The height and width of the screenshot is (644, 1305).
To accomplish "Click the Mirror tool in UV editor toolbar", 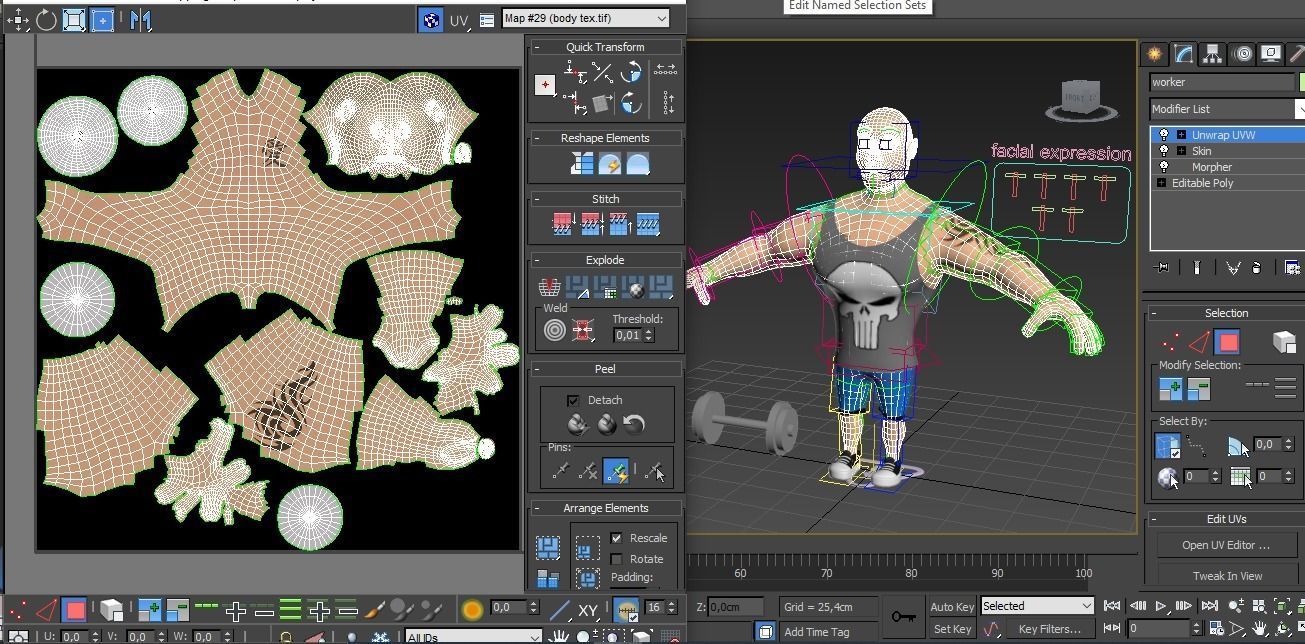I will (x=140, y=20).
